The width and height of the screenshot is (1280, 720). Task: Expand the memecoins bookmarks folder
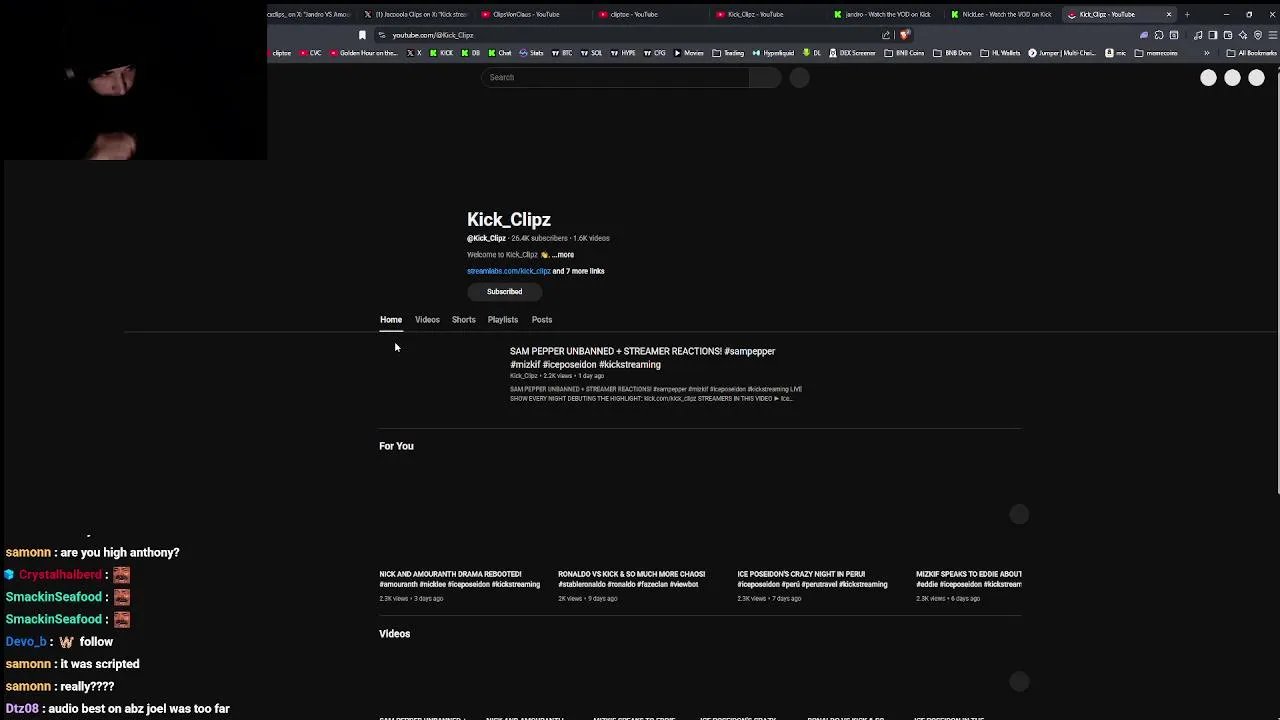(1155, 53)
